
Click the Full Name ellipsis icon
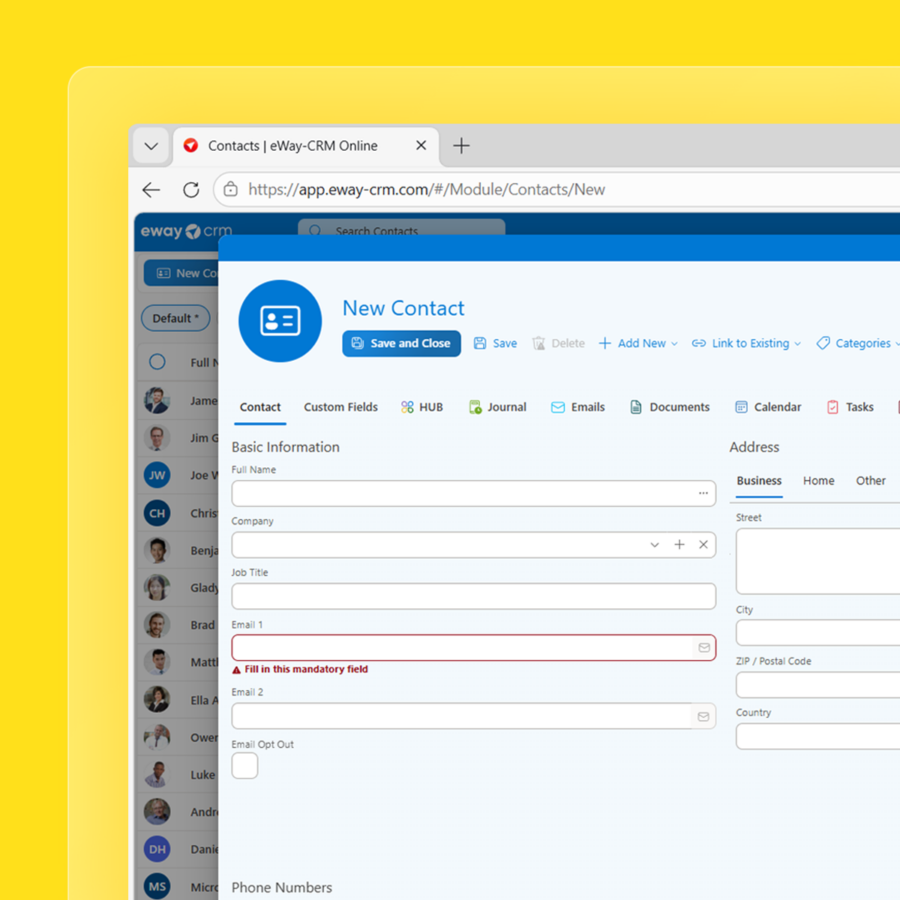click(x=703, y=494)
